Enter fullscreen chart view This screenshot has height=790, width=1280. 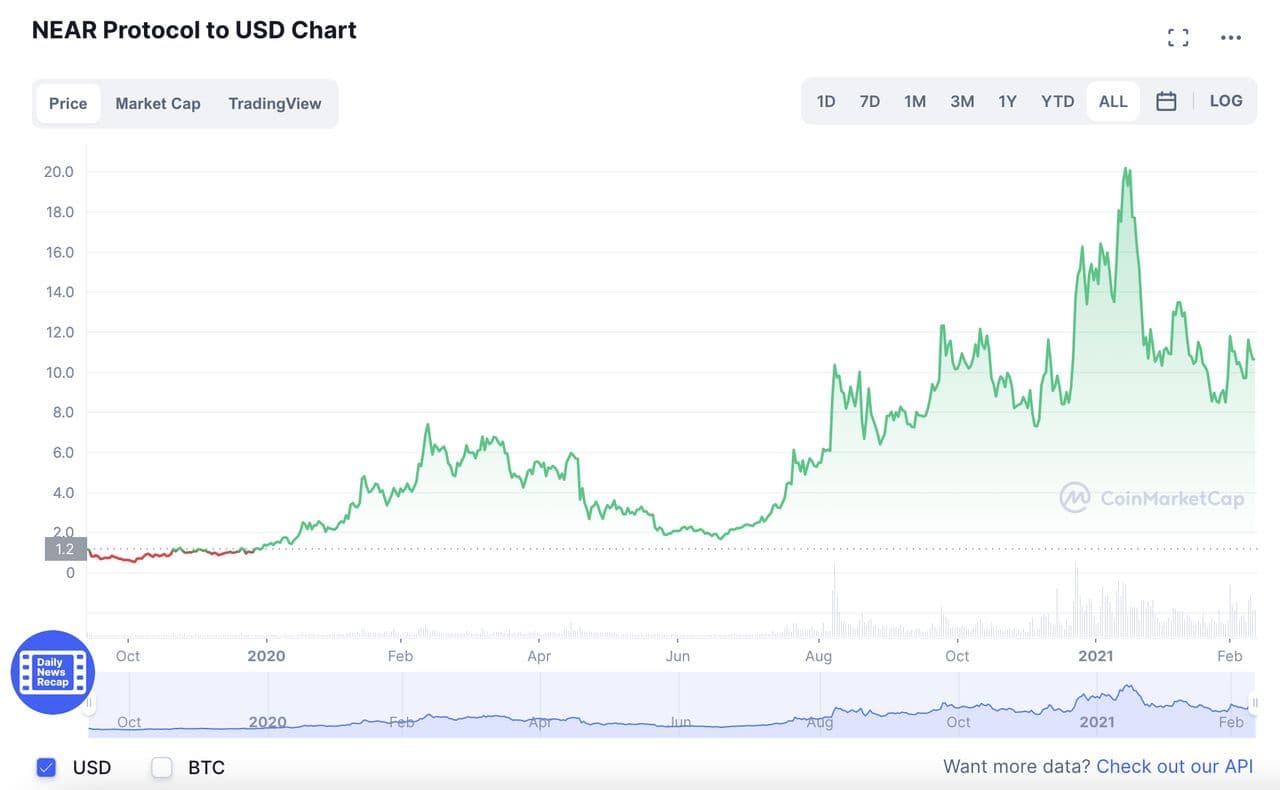[1178, 38]
